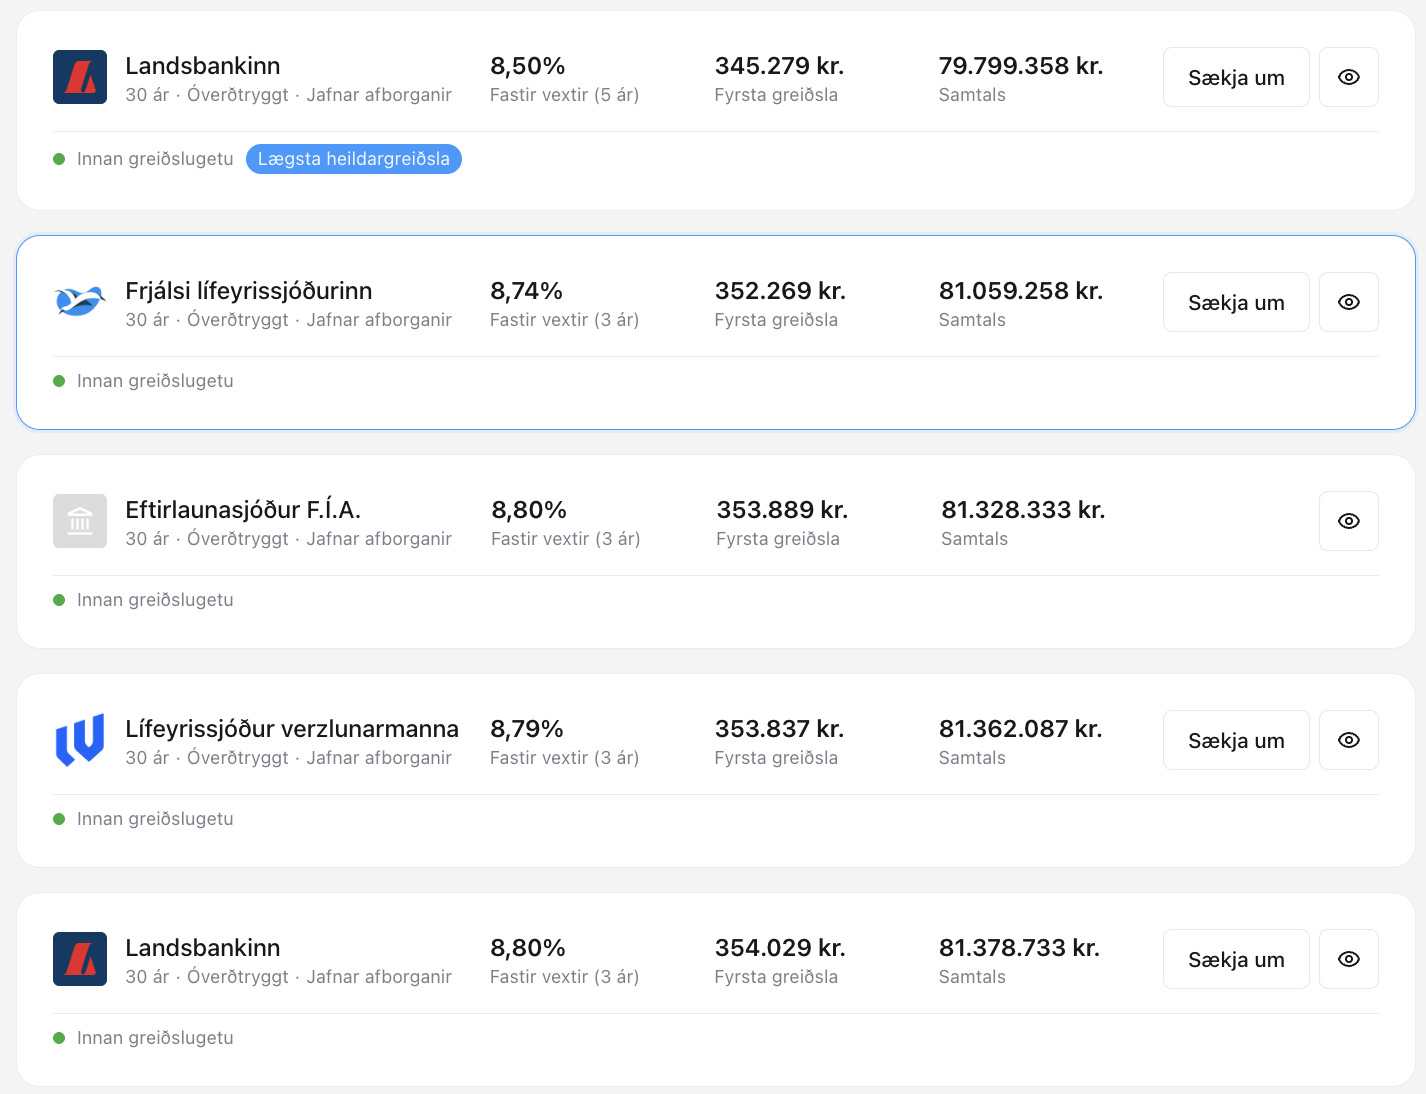This screenshot has height=1094, width=1426.
Task: Click the Lægsta heildargreiðsla blue badge
Action: pyautogui.click(x=354, y=159)
